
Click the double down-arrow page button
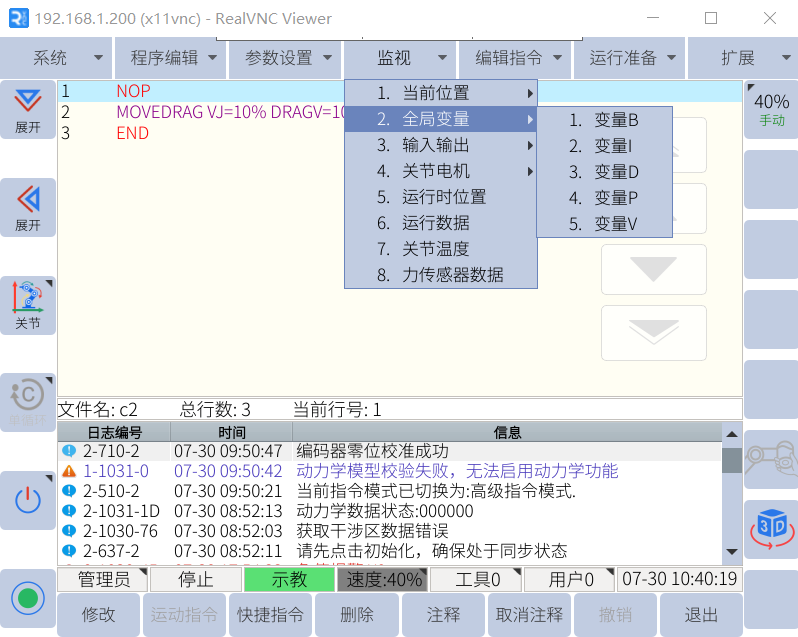click(x=653, y=332)
